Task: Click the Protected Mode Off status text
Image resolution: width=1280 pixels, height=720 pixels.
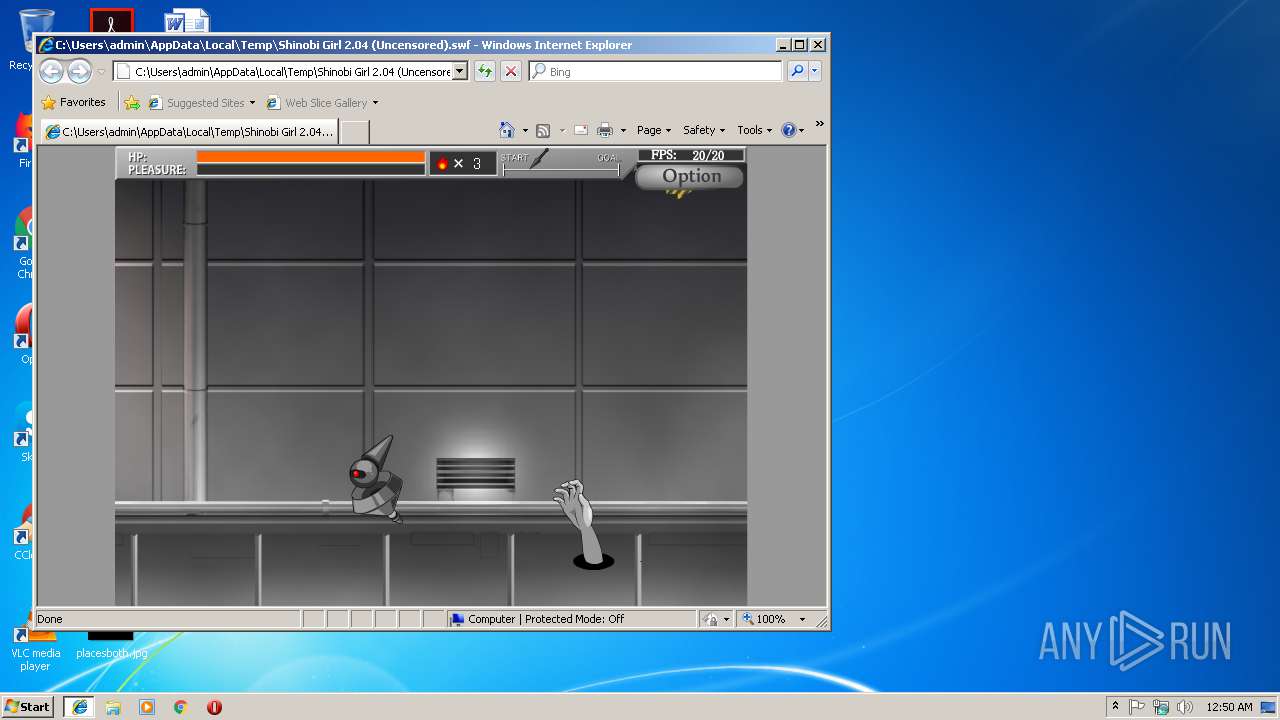Action: (x=574, y=619)
